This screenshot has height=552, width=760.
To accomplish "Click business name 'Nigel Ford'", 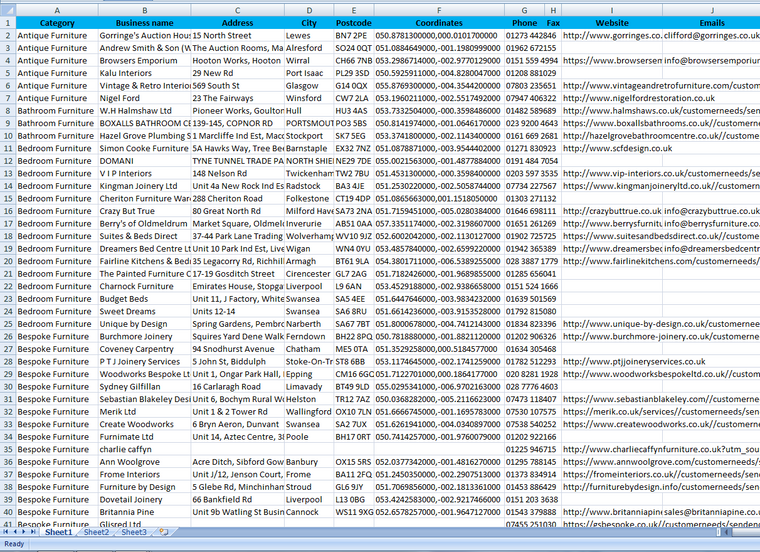I will pos(144,98).
